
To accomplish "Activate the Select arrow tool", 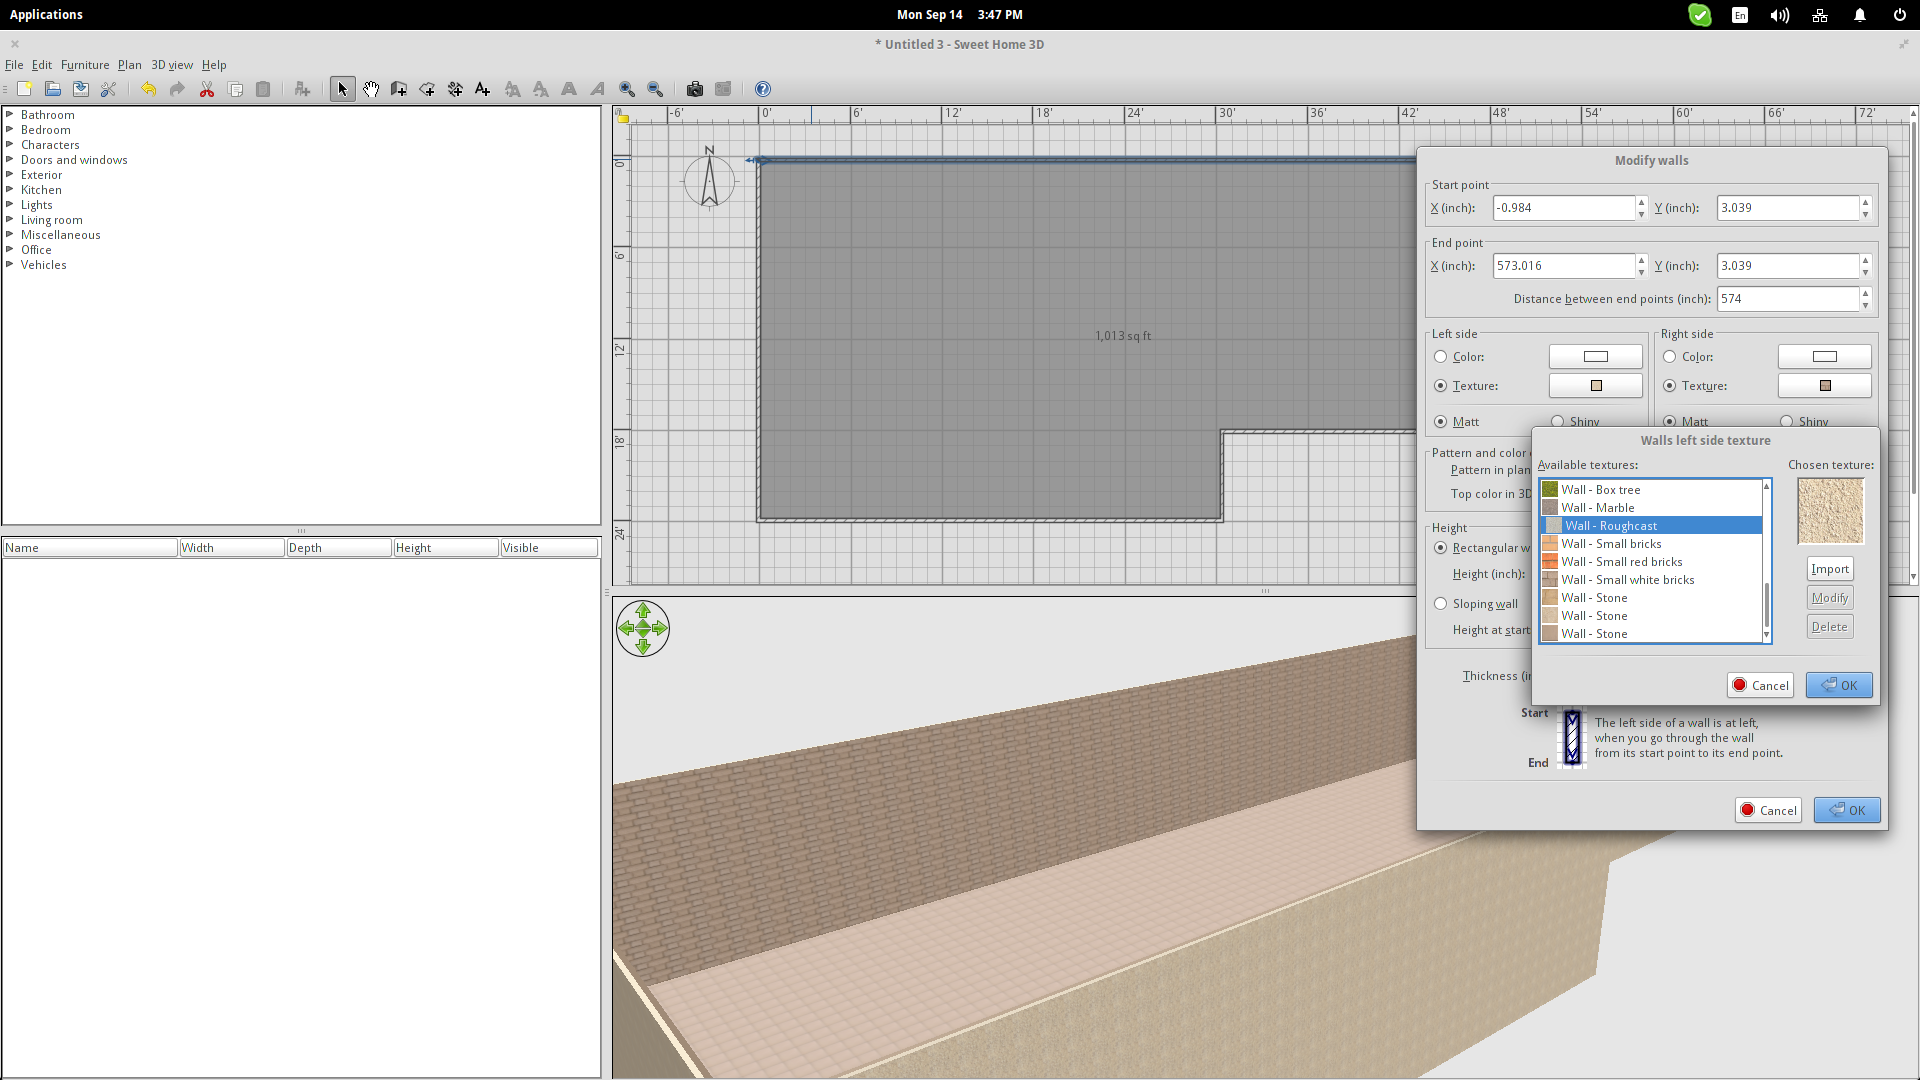I will [342, 89].
